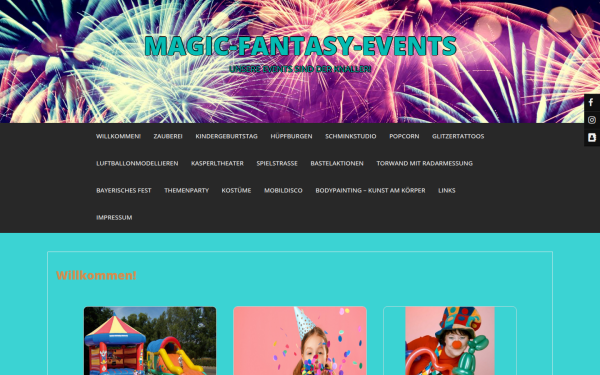
Task: Select Links in the navigation menu
Action: (x=447, y=191)
